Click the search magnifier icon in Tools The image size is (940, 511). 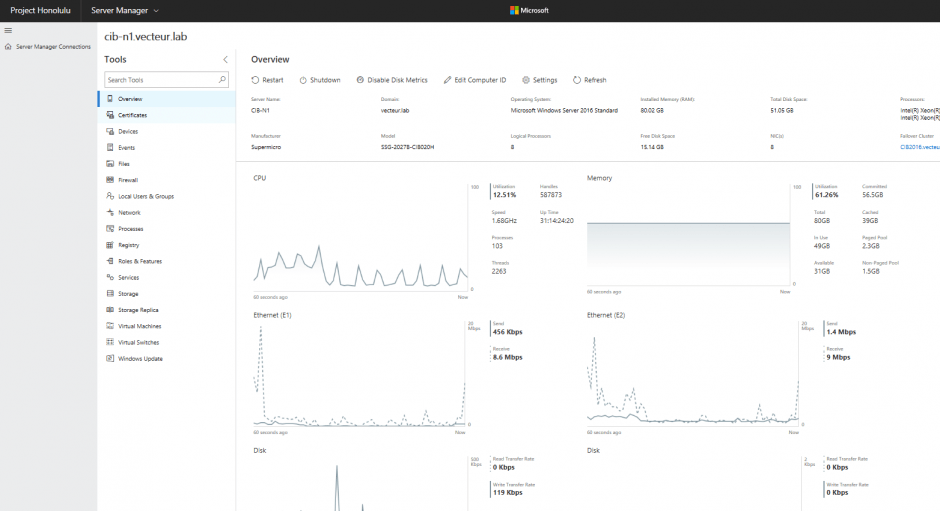point(222,80)
